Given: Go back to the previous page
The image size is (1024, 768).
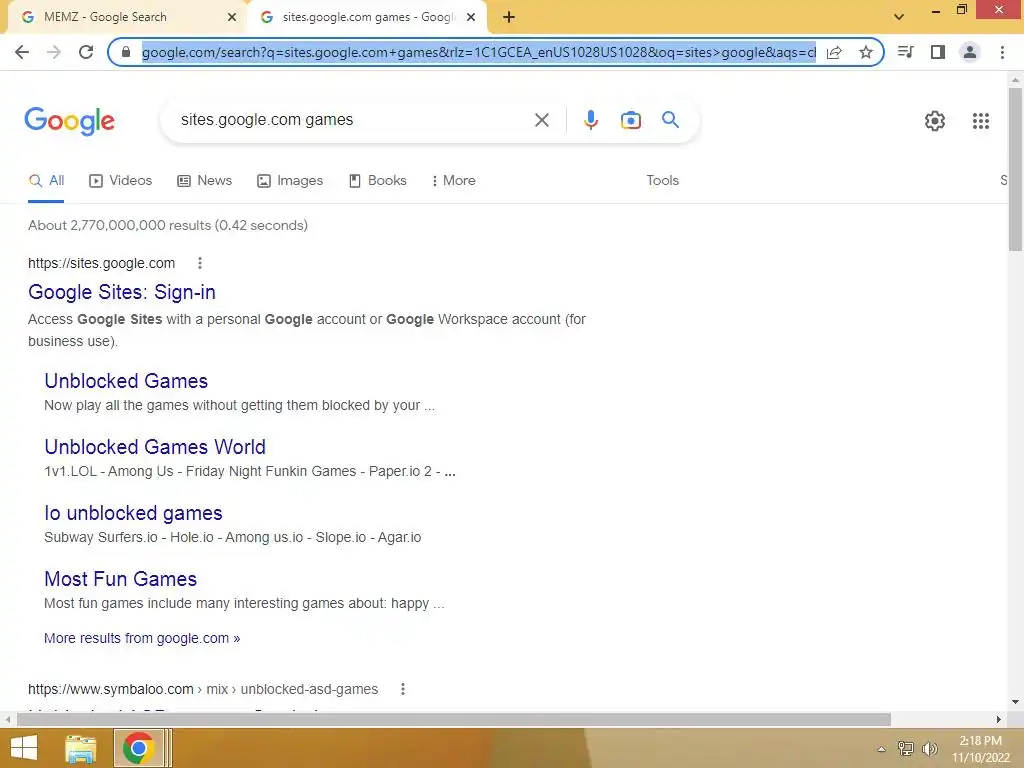Looking at the screenshot, I should [x=22, y=52].
